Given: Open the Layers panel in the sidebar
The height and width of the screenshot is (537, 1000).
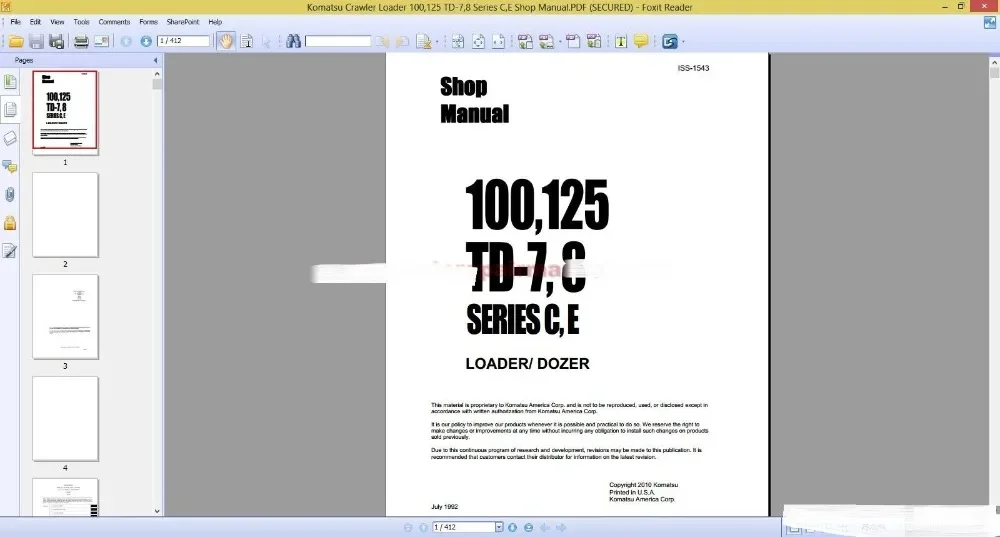Looking at the screenshot, I should (x=10, y=138).
